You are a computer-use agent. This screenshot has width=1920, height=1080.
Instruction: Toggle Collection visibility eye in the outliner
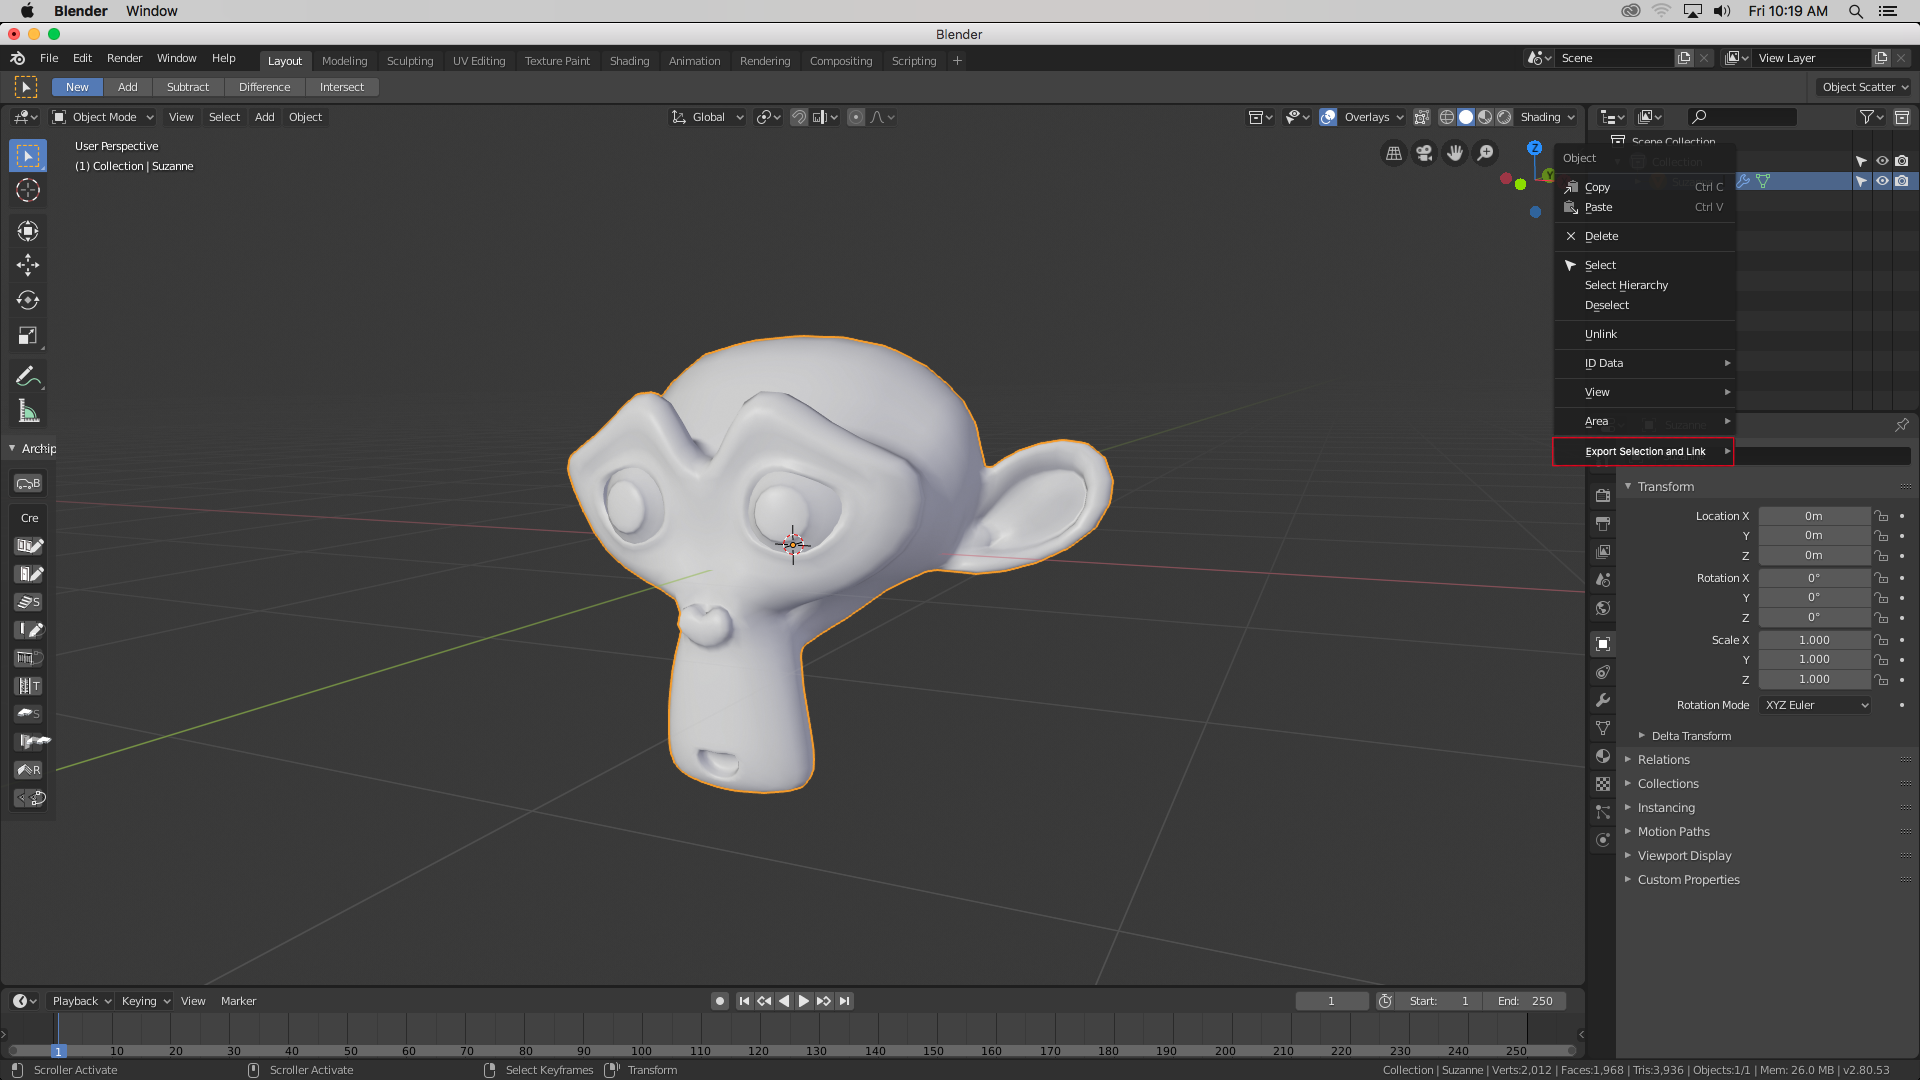pos(1882,161)
